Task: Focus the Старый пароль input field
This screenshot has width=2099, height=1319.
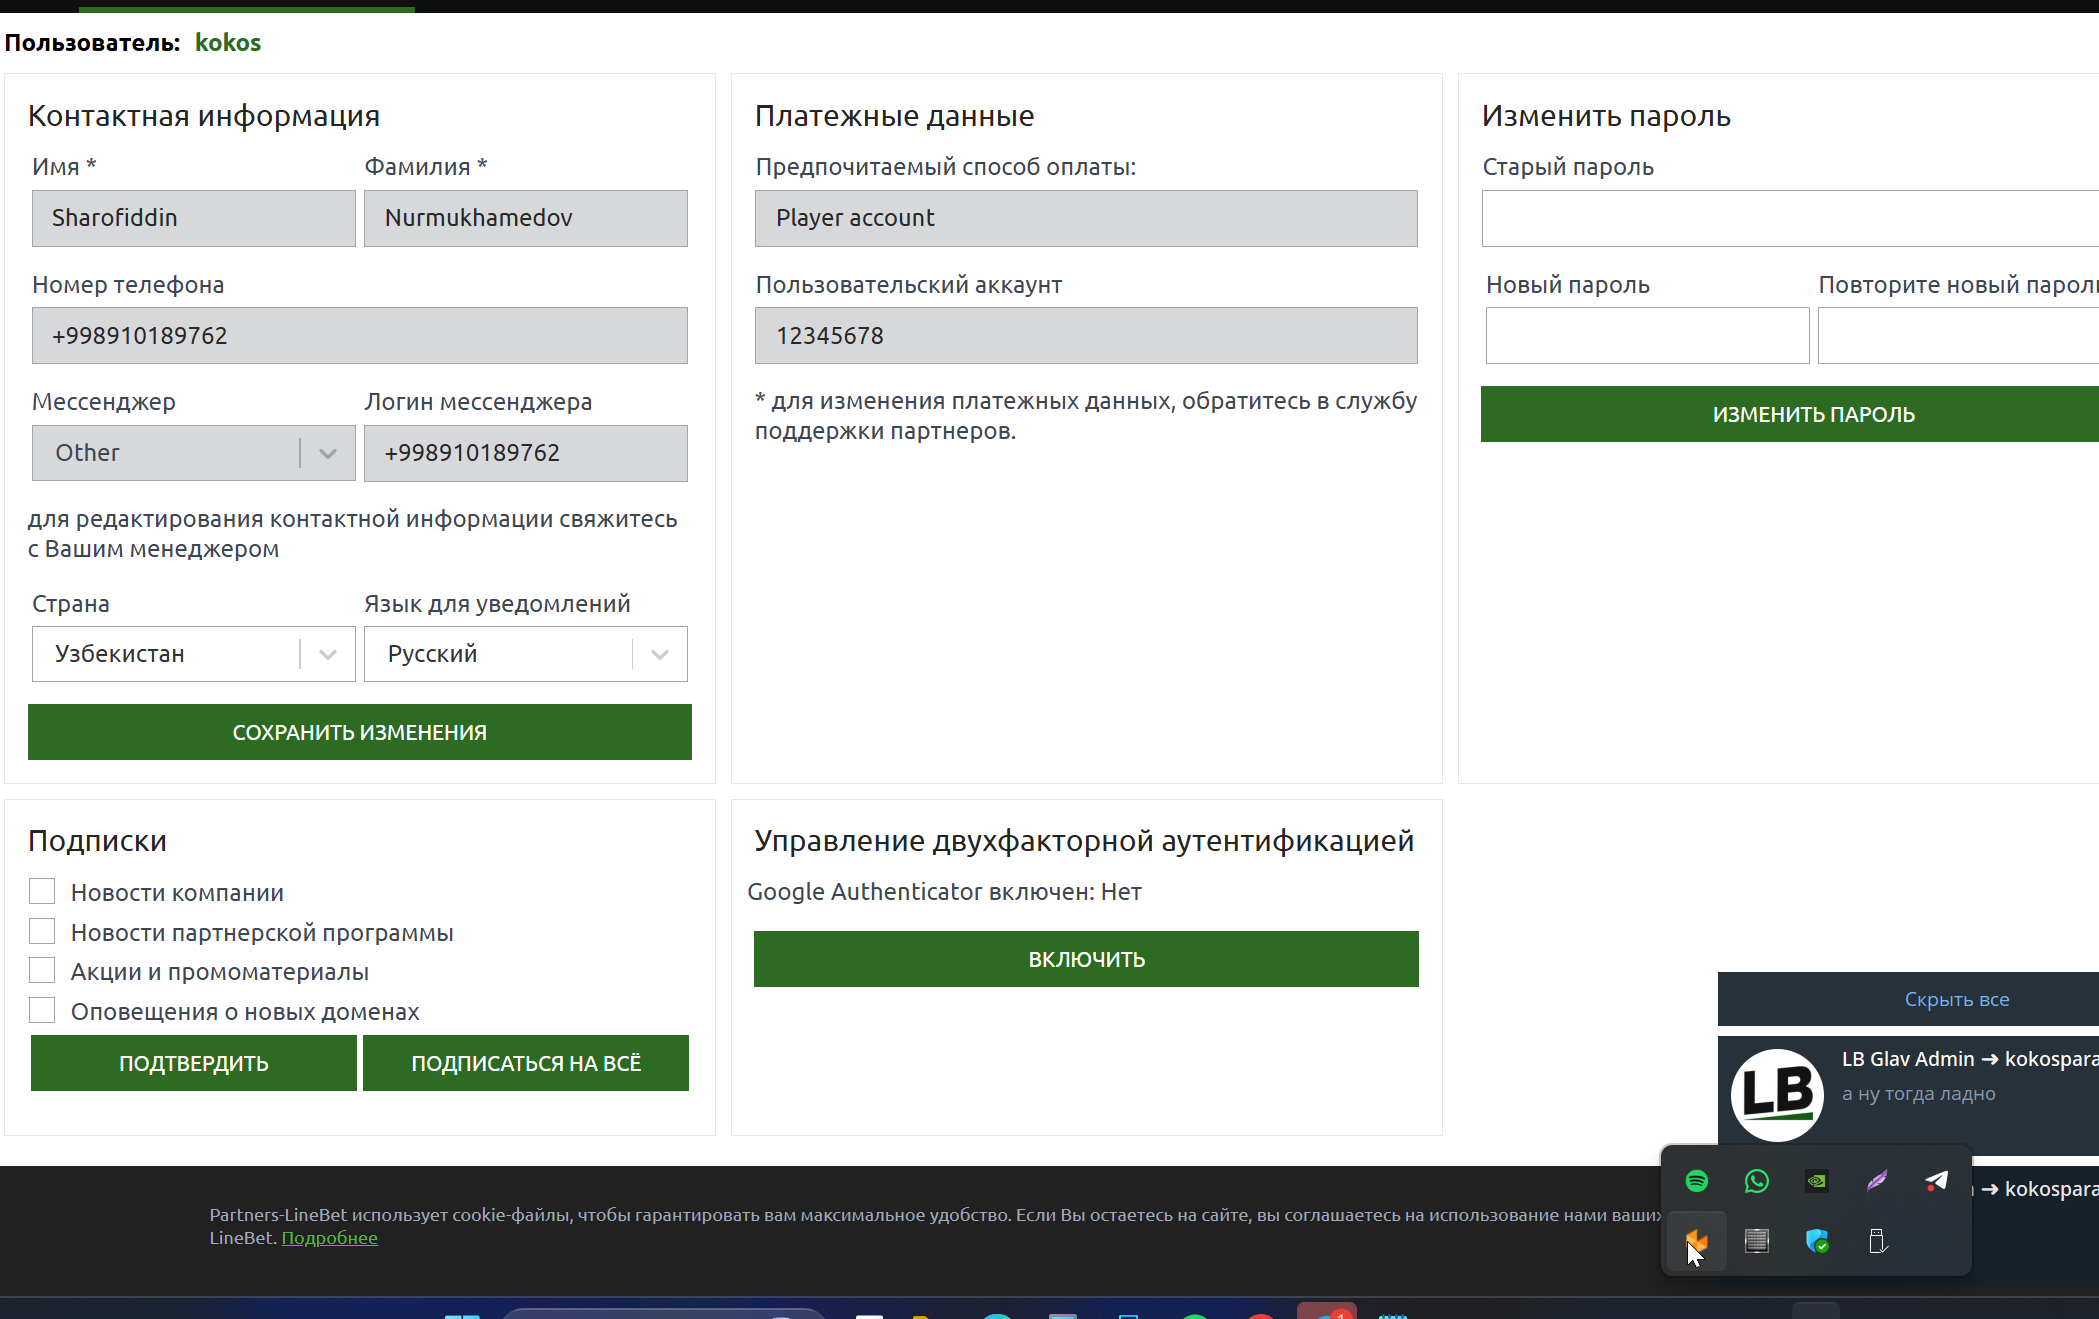Action: (1790, 218)
